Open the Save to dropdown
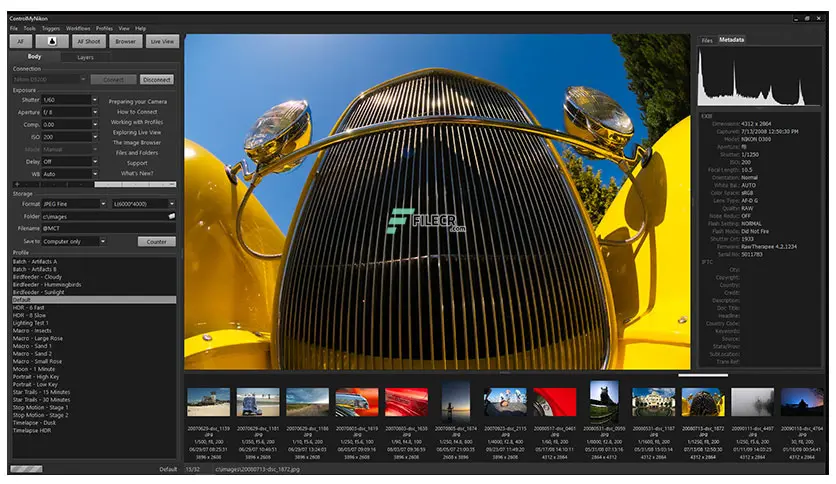Image resolution: width=836 pixels, height=484 pixels. click(x=102, y=241)
